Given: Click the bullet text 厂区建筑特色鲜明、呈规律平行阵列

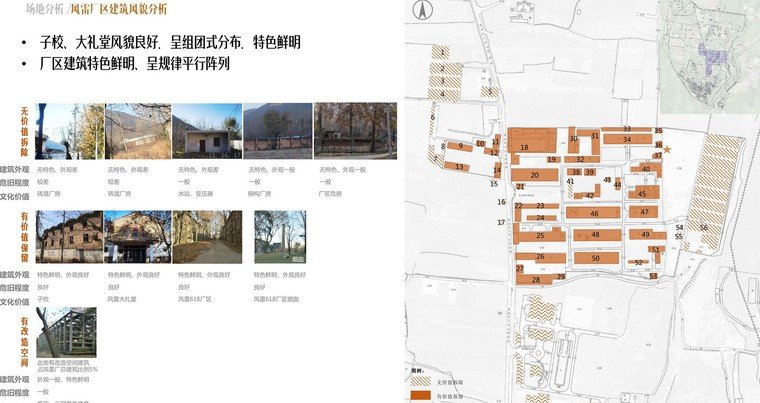Looking at the screenshot, I should (135, 64).
